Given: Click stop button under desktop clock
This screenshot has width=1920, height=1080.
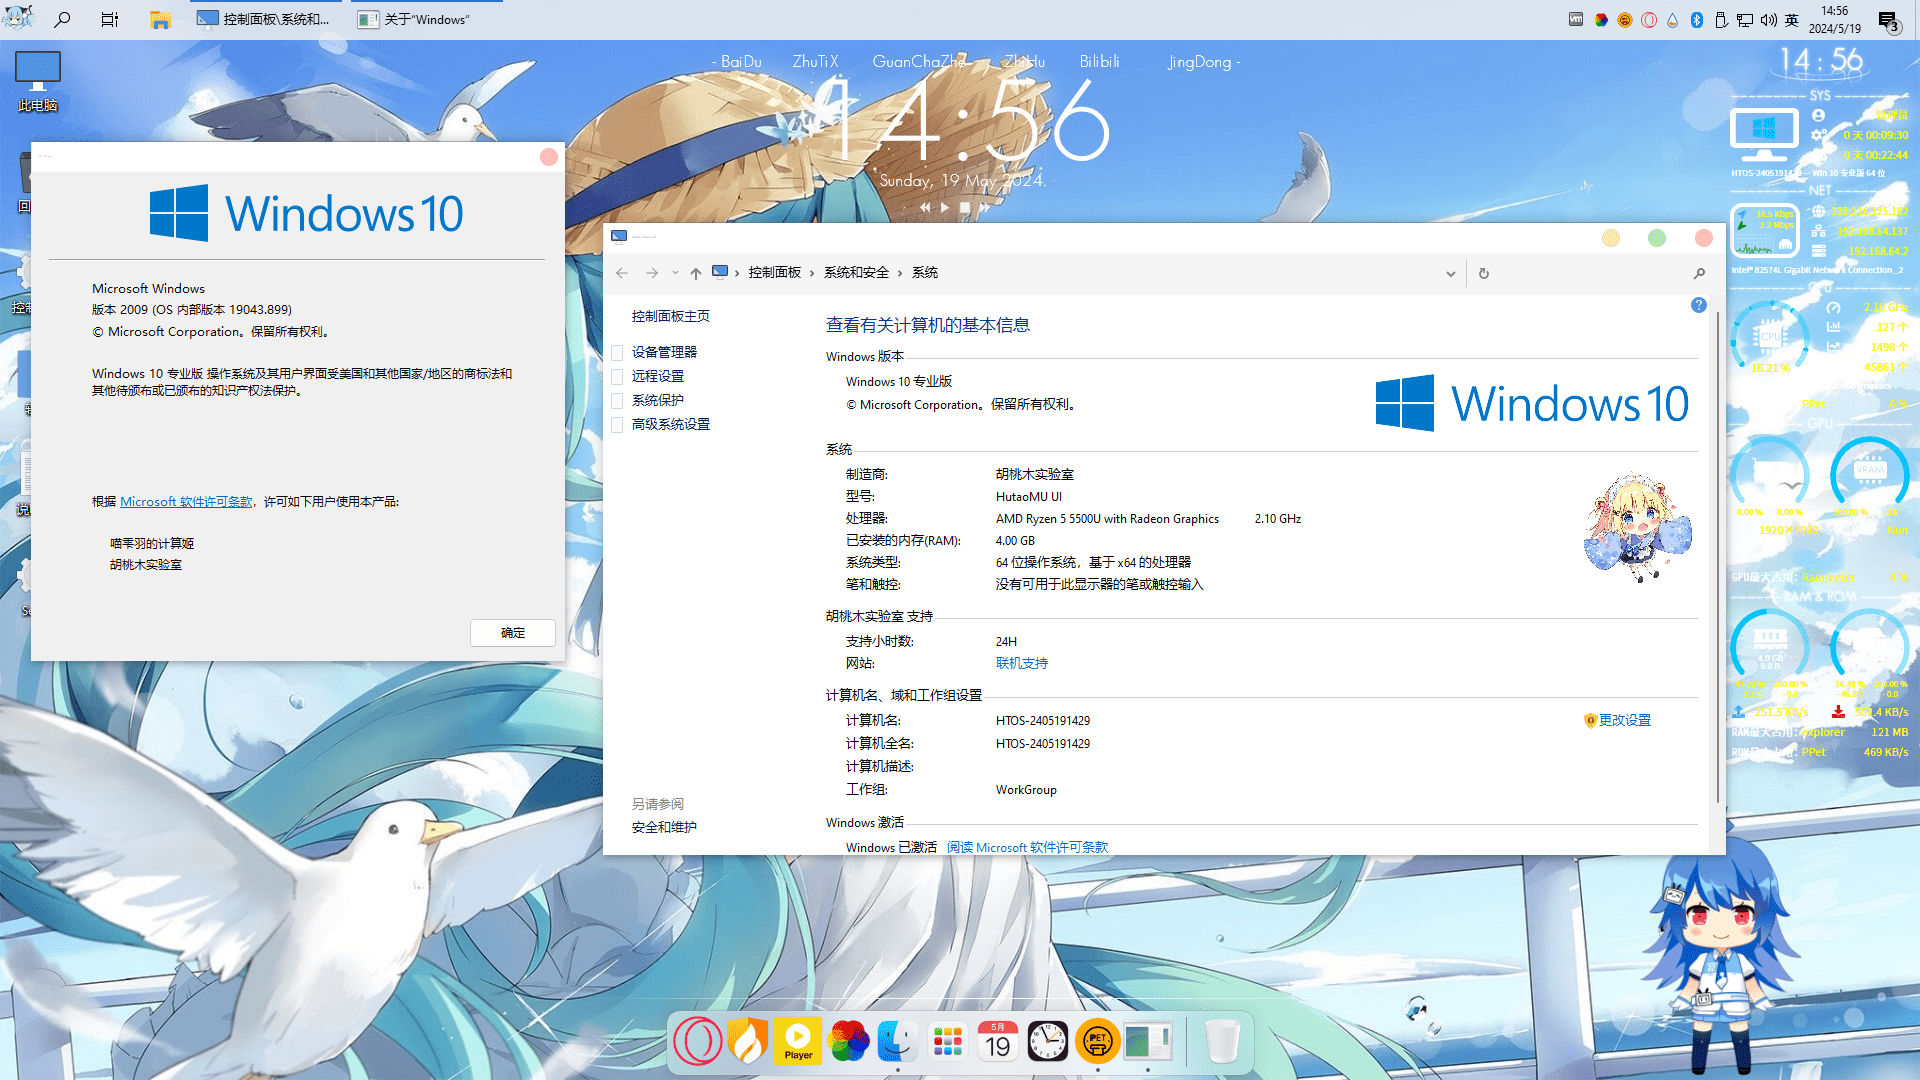Looking at the screenshot, I should pyautogui.click(x=964, y=208).
